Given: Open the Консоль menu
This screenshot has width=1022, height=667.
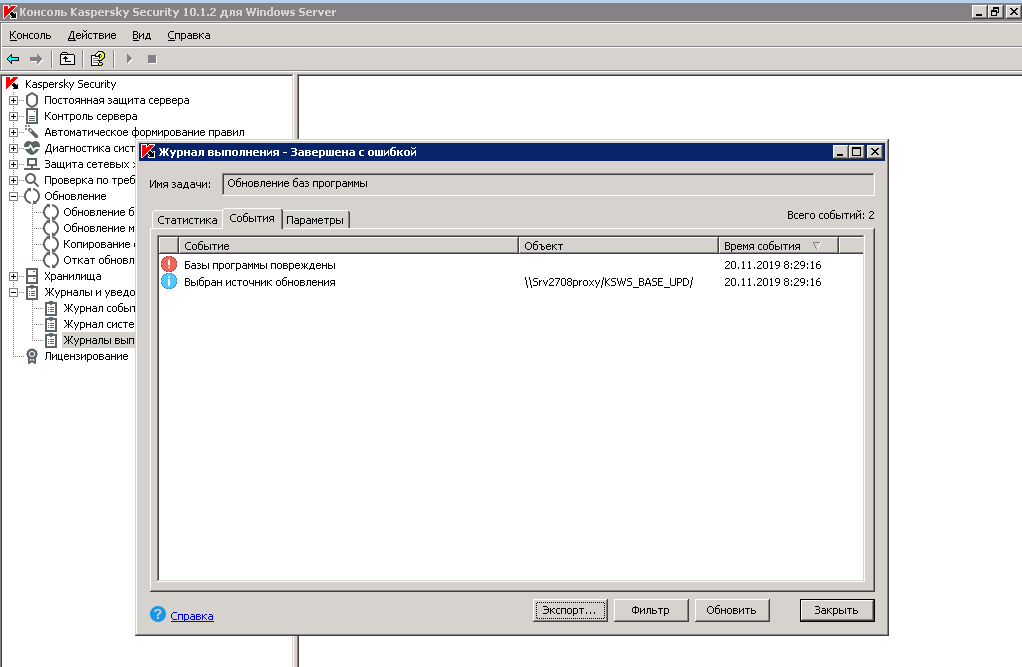Looking at the screenshot, I should 30,35.
